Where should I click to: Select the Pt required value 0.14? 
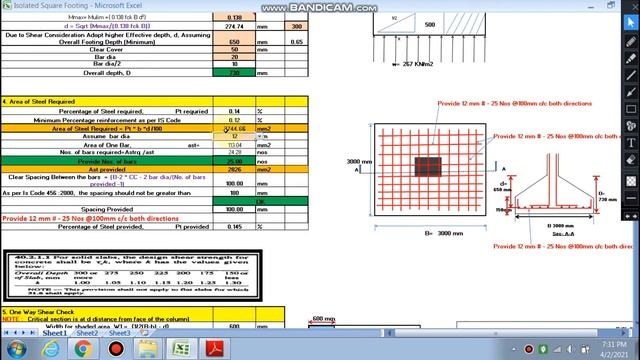point(234,111)
